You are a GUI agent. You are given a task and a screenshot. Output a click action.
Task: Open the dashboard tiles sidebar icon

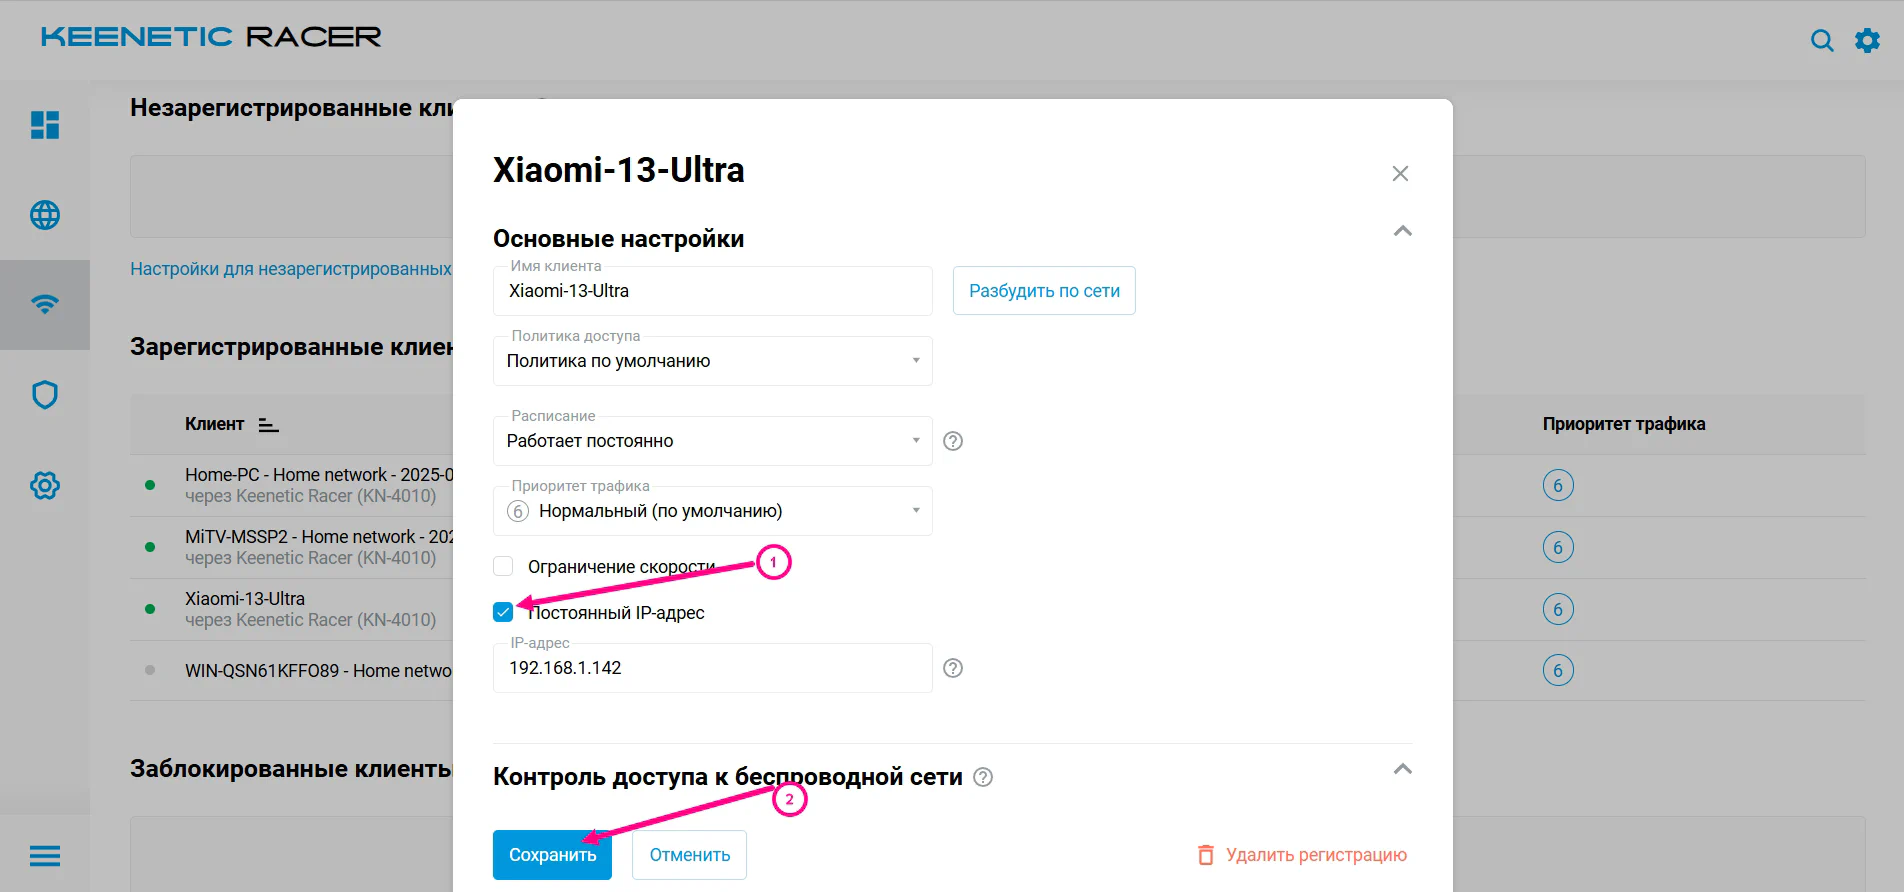coord(45,125)
